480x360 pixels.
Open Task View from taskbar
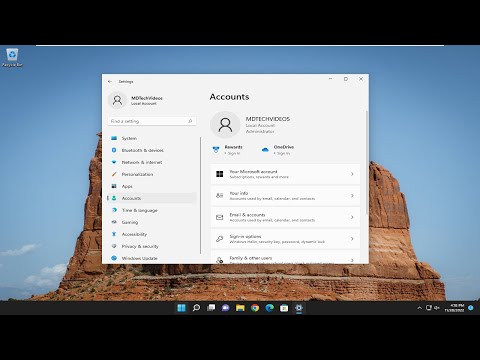[x=211, y=308]
